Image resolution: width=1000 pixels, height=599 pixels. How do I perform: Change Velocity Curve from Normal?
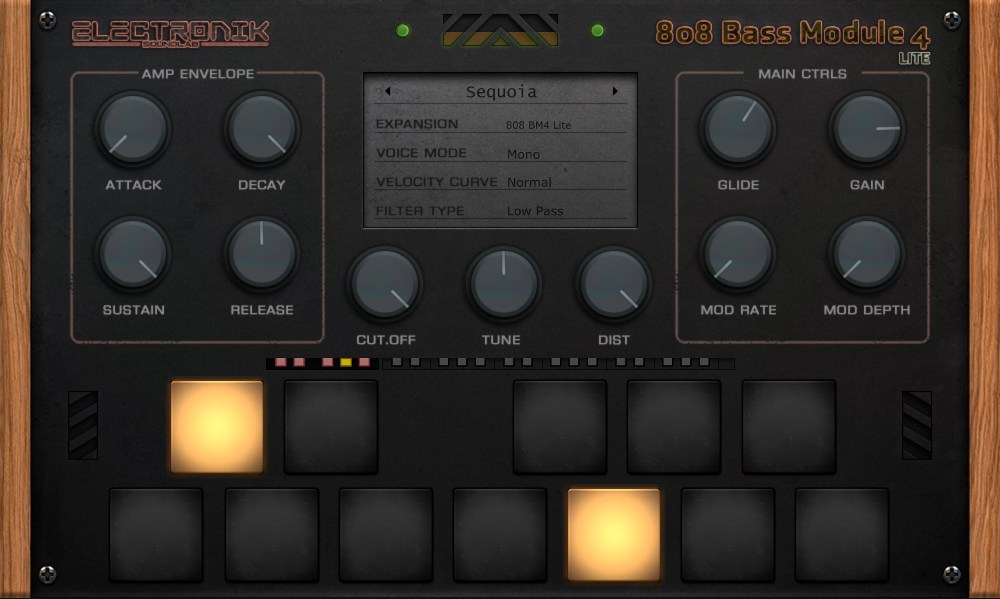[x=530, y=183]
